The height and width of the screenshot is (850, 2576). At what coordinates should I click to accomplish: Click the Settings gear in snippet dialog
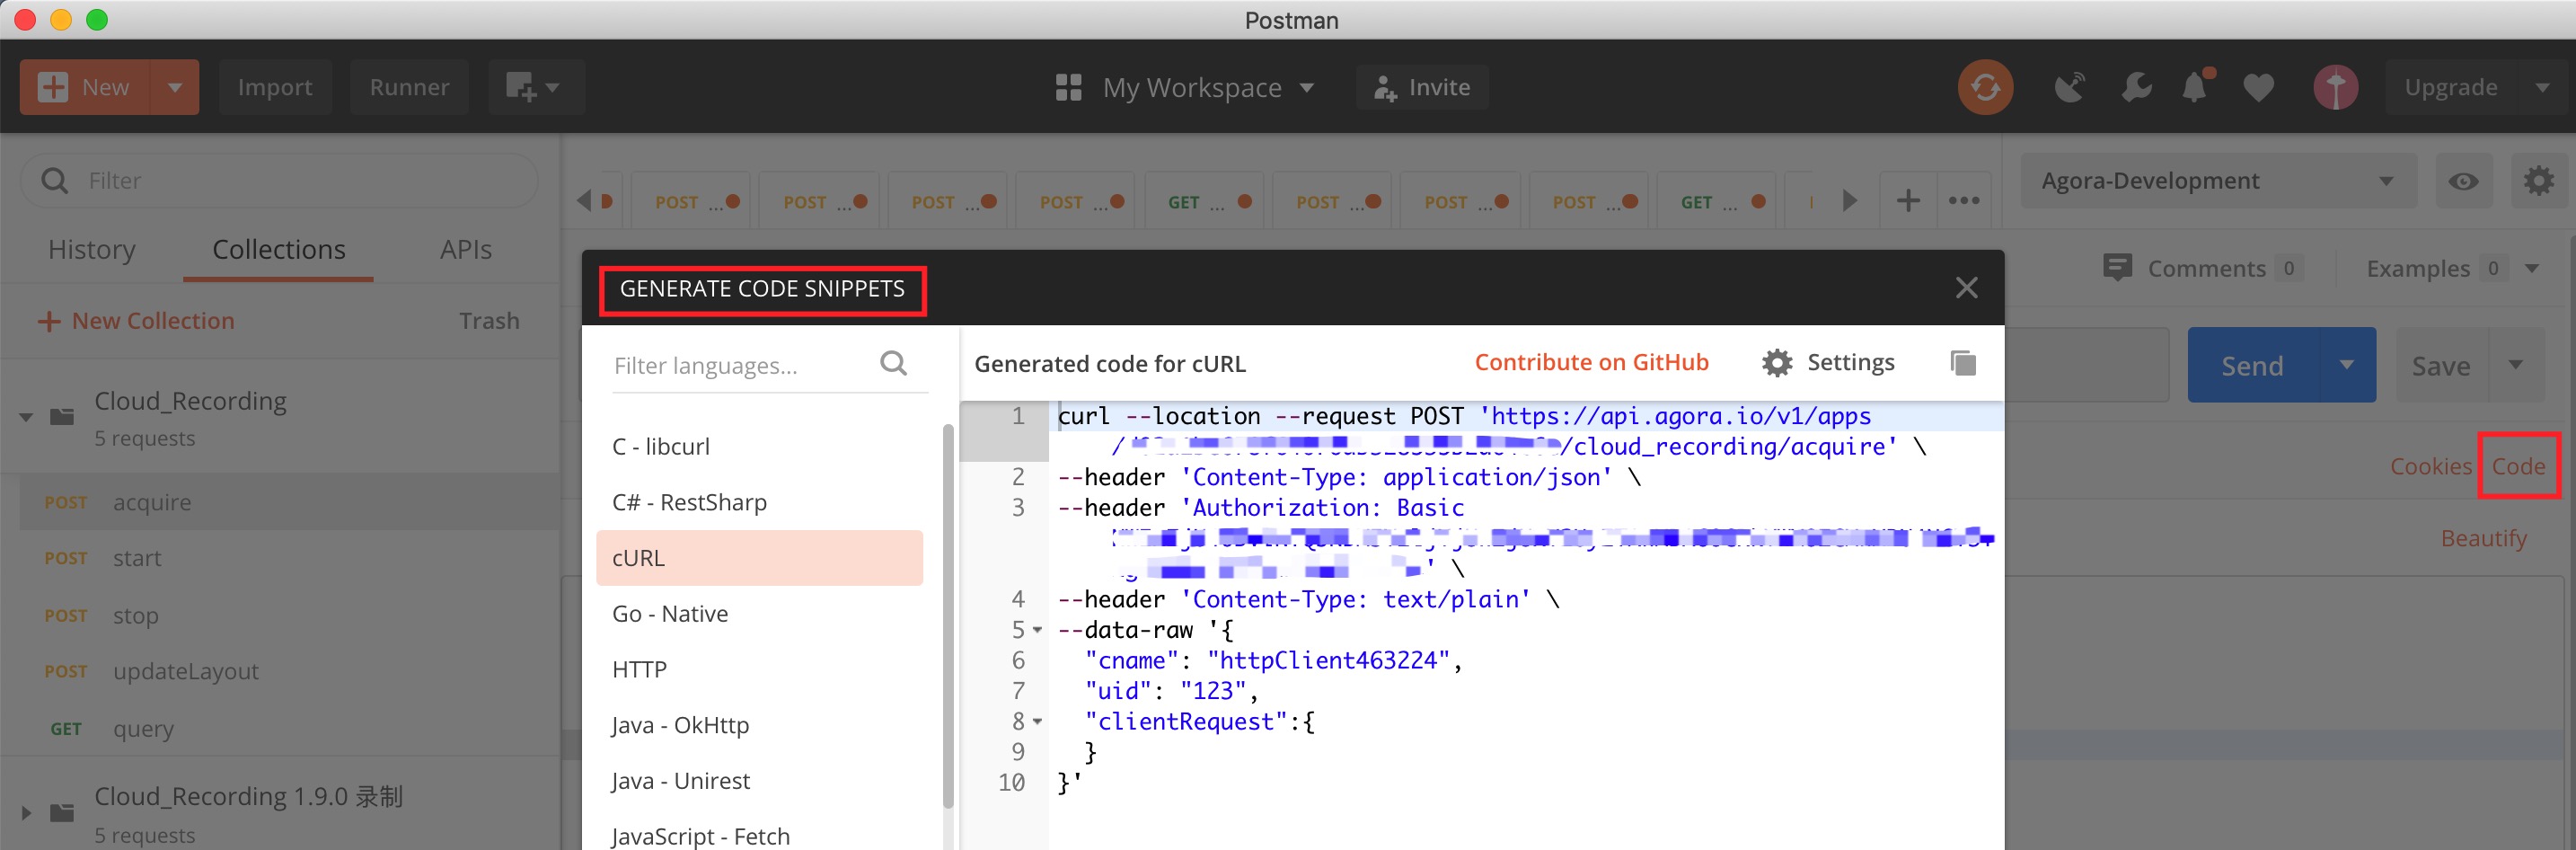(1776, 363)
